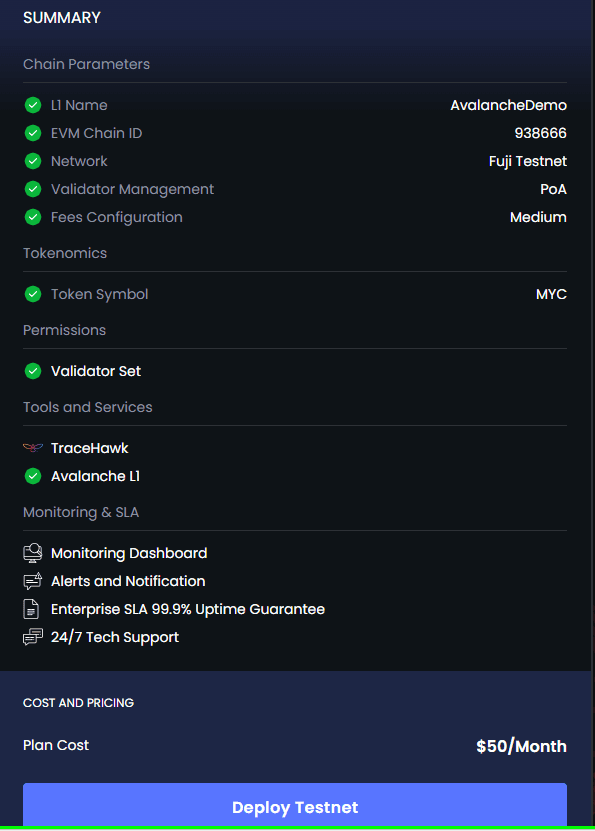
Task: Click the check mark next to Token Symbol
Action: [33, 294]
